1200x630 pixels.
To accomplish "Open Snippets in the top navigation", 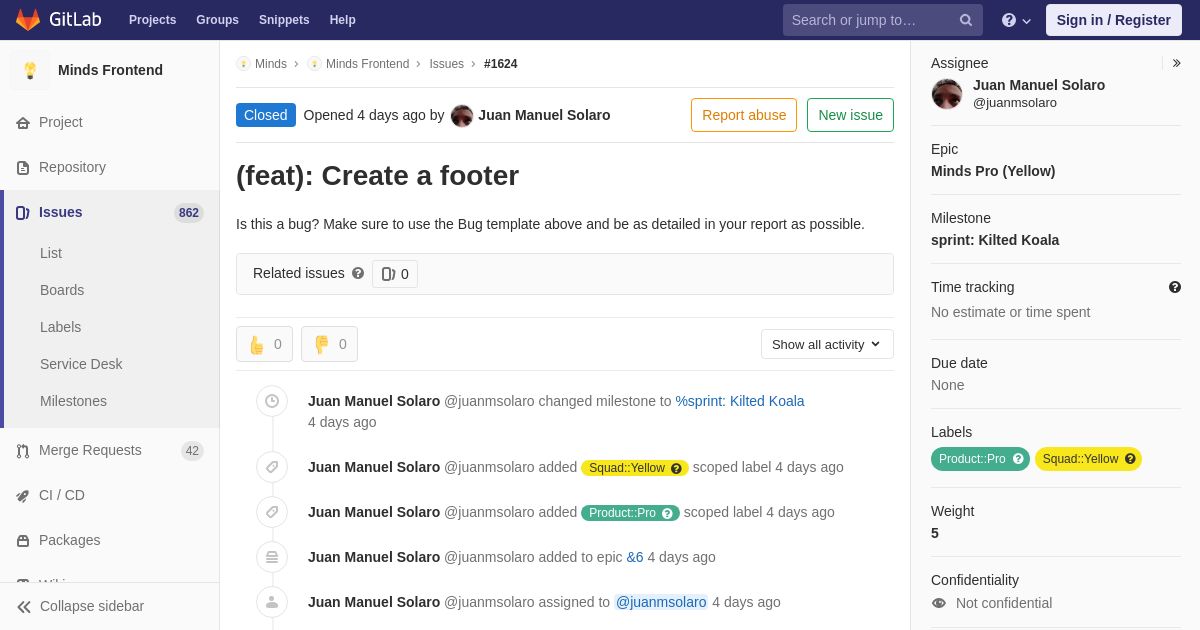I will point(284,20).
